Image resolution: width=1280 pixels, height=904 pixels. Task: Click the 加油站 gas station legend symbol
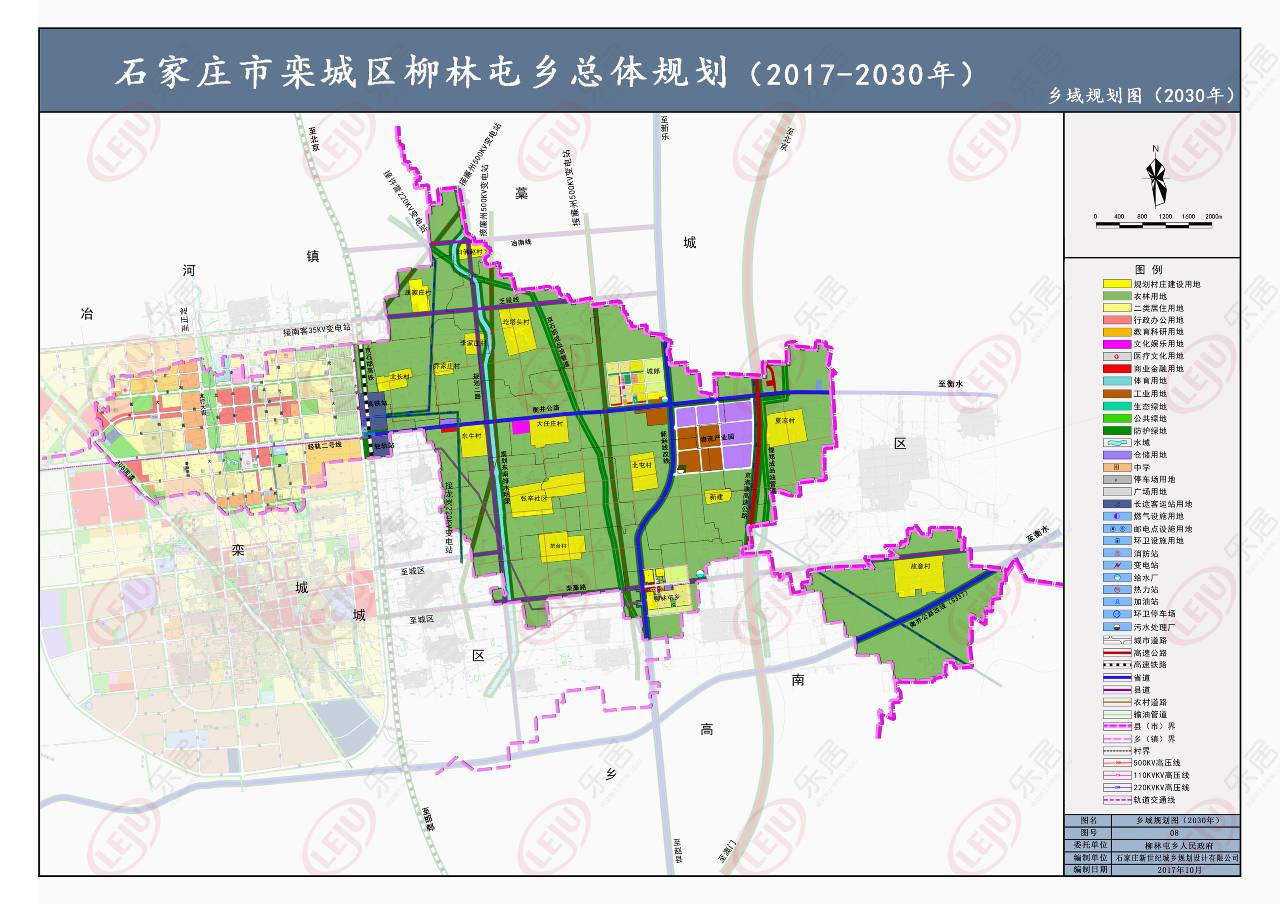1117,602
